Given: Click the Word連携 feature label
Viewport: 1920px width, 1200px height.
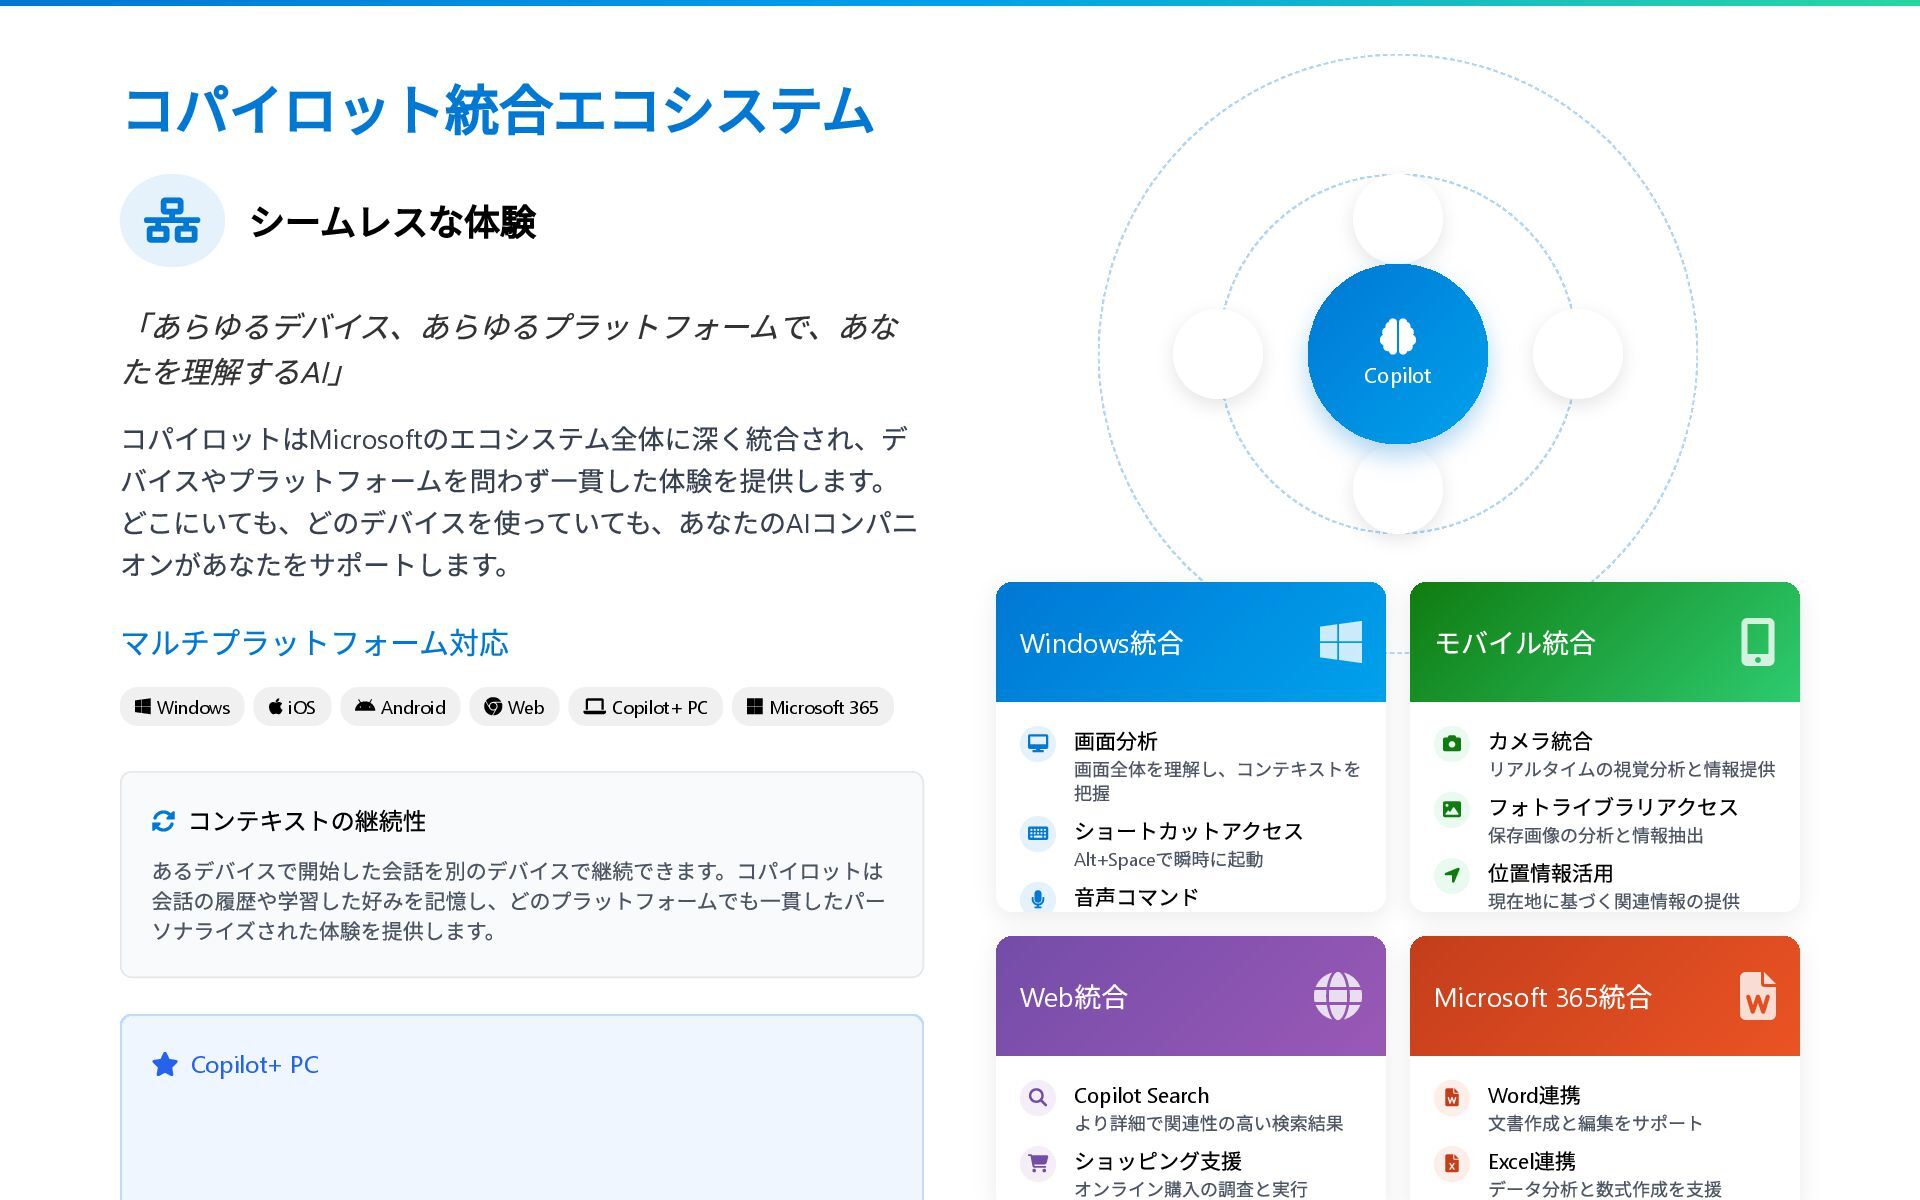Looking at the screenshot, I should point(1534,1095).
